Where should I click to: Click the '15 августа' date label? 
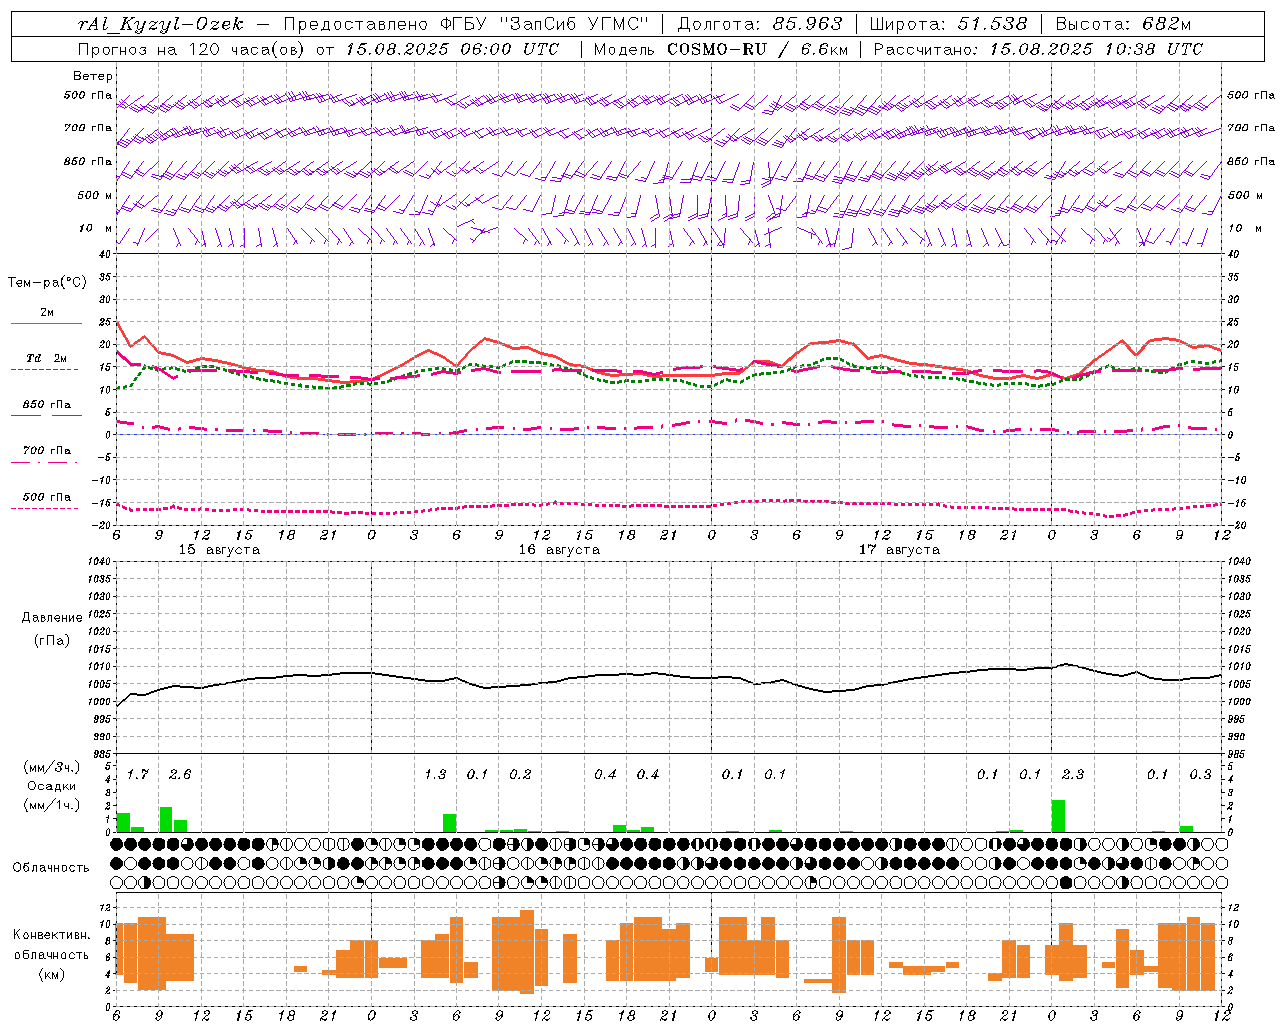click(219, 550)
